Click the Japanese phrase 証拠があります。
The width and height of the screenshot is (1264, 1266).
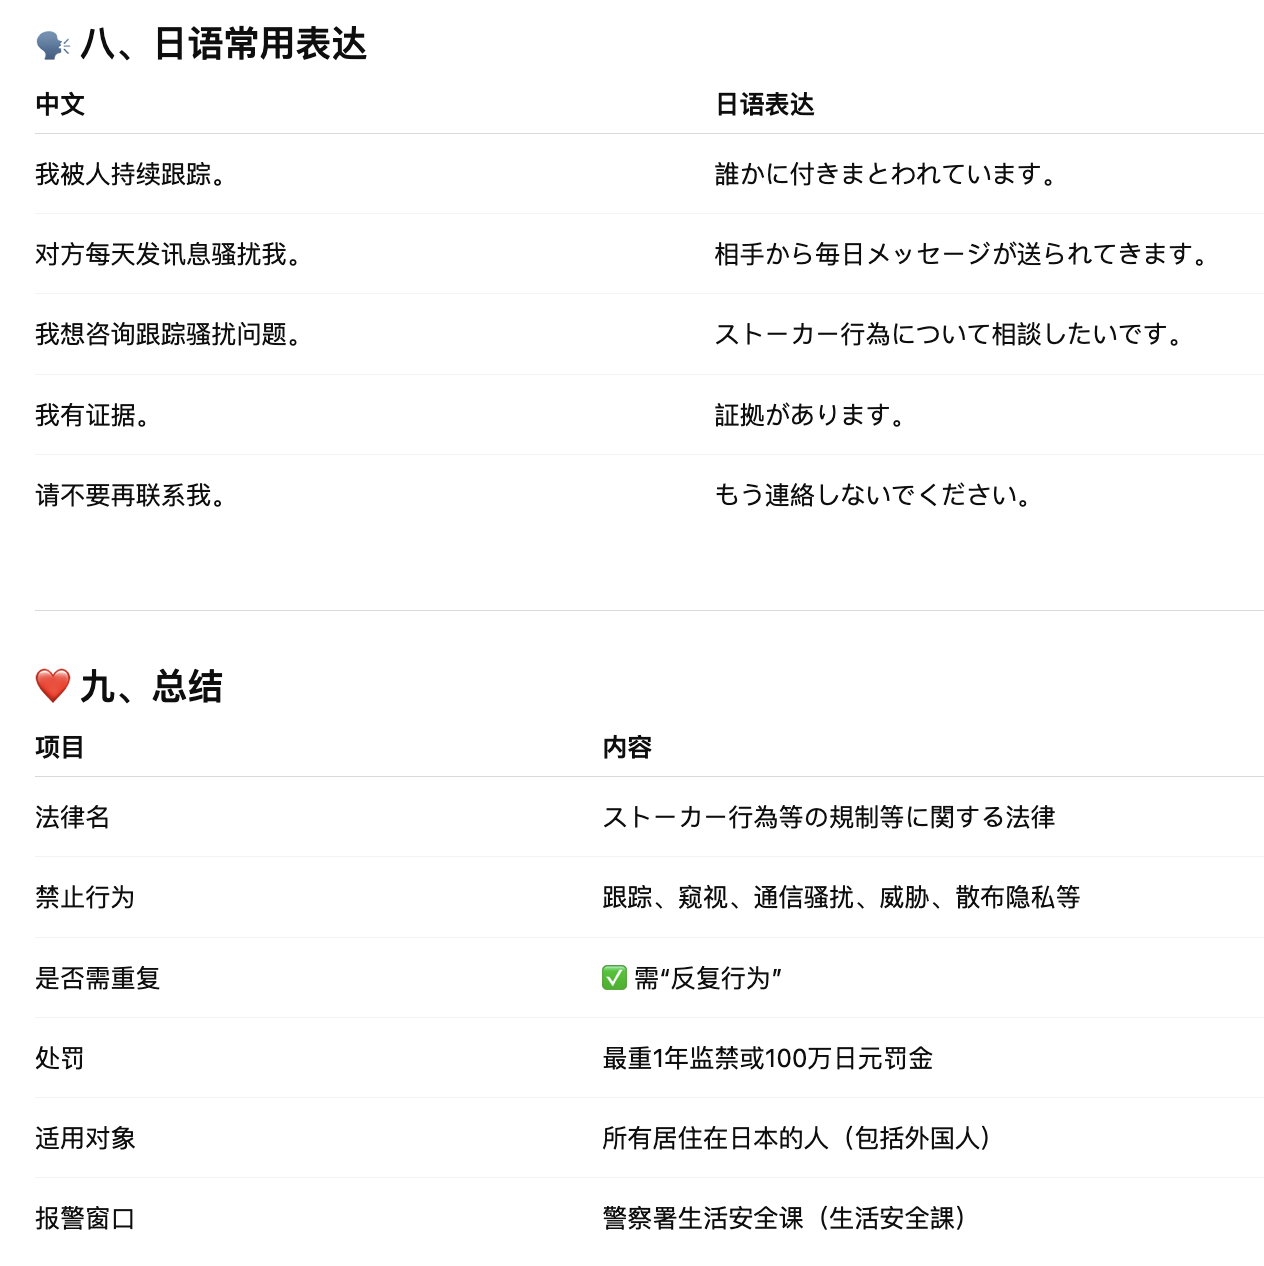point(811,414)
